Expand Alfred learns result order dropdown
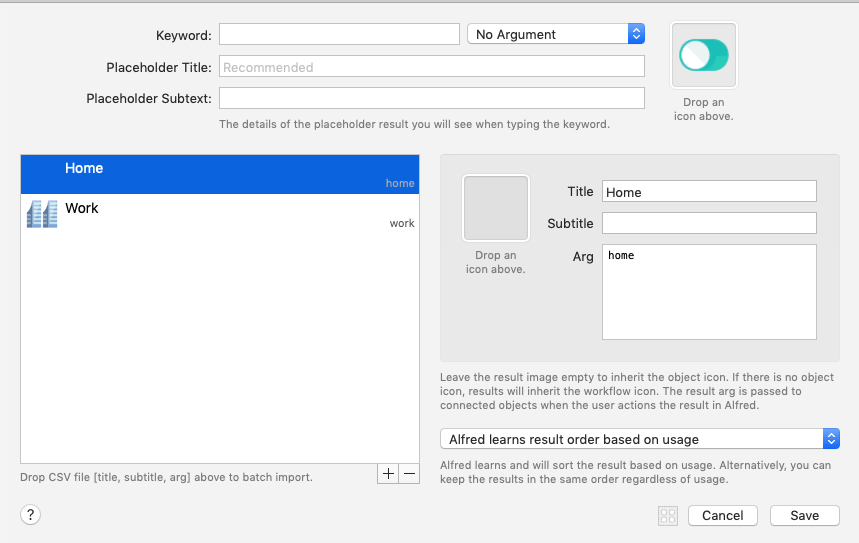This screenshot has width=859, height=543. 639,439
